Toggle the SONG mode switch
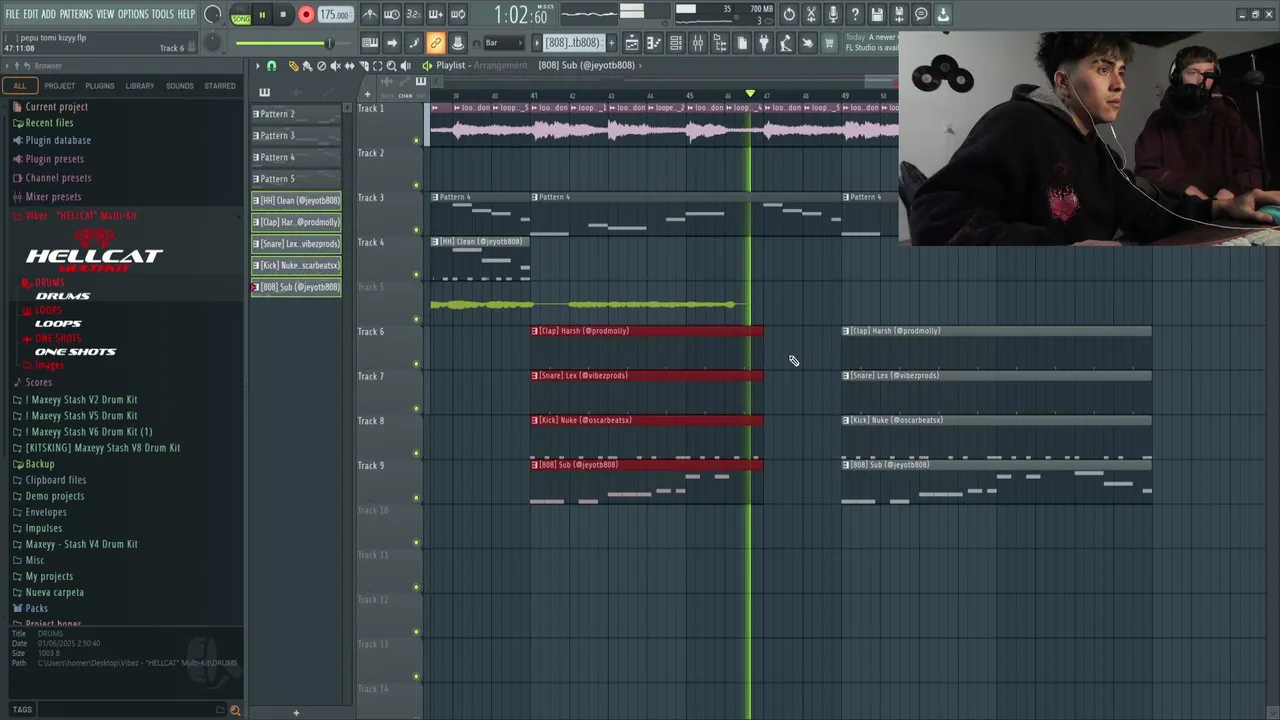 [x=241, y=18]
